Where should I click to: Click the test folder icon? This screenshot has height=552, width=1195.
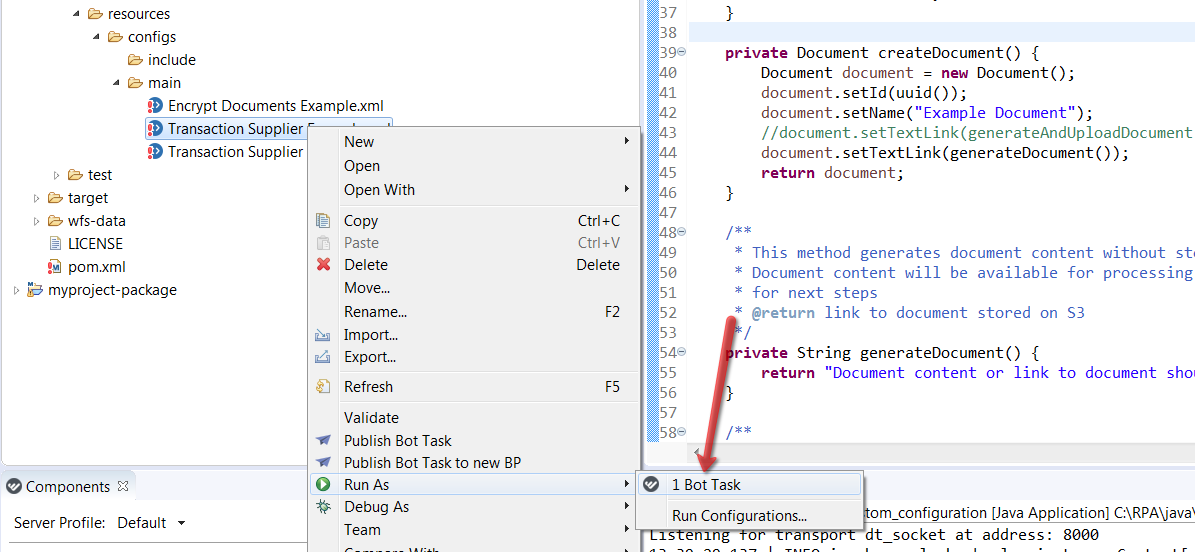pos(75,175)
